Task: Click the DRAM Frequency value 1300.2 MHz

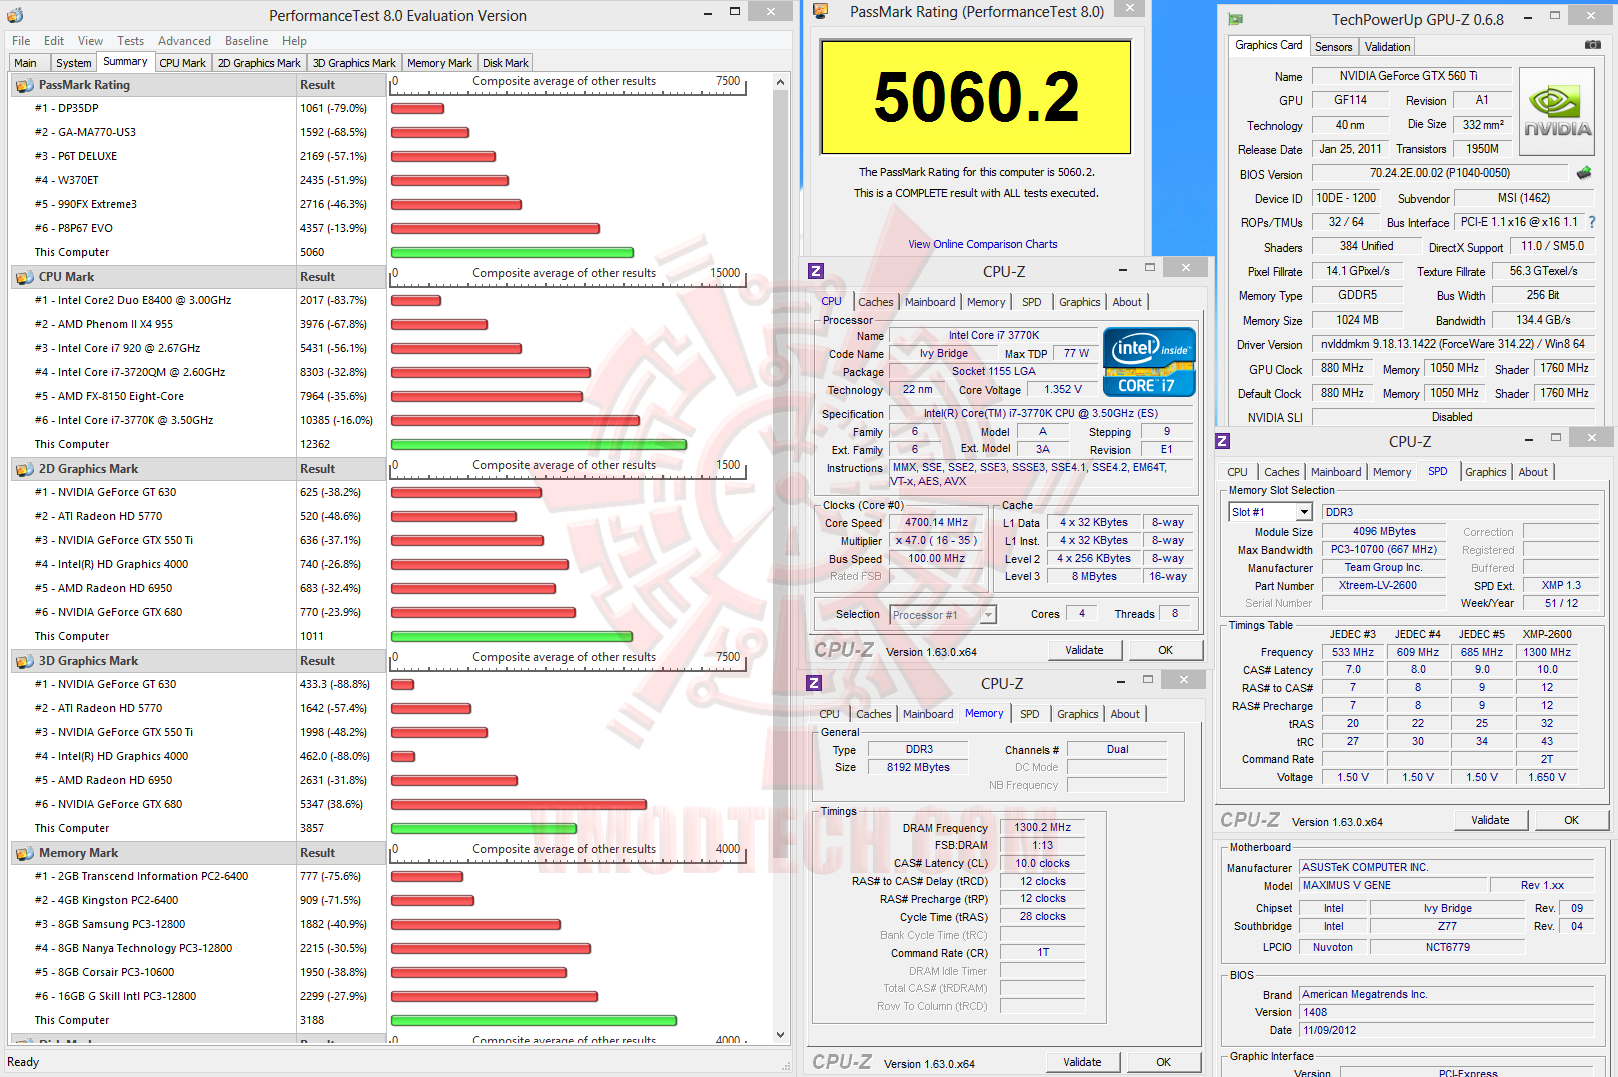Action: (1042, 827)
